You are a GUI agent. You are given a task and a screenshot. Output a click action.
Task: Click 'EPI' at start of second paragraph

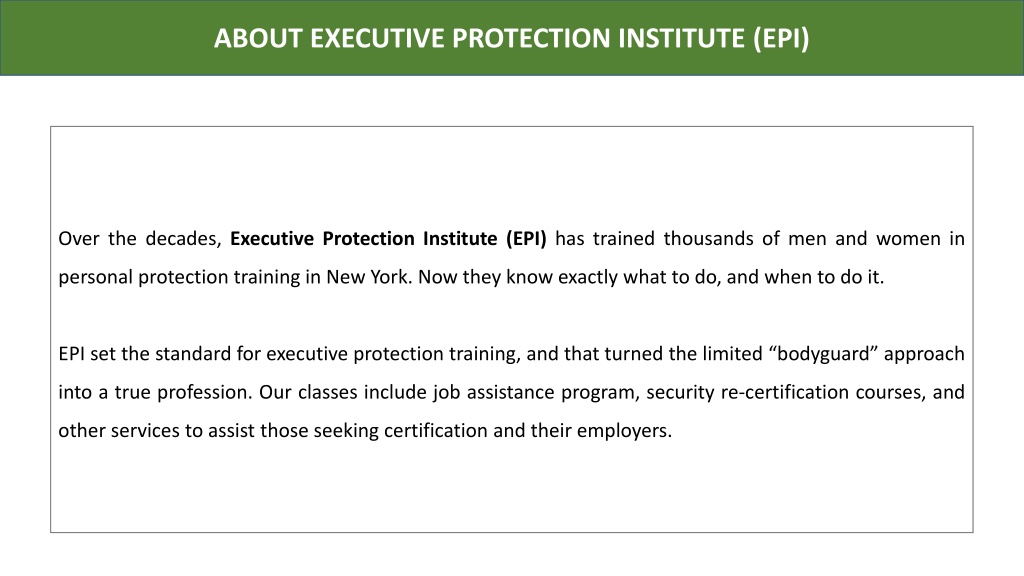pos(71,354)
